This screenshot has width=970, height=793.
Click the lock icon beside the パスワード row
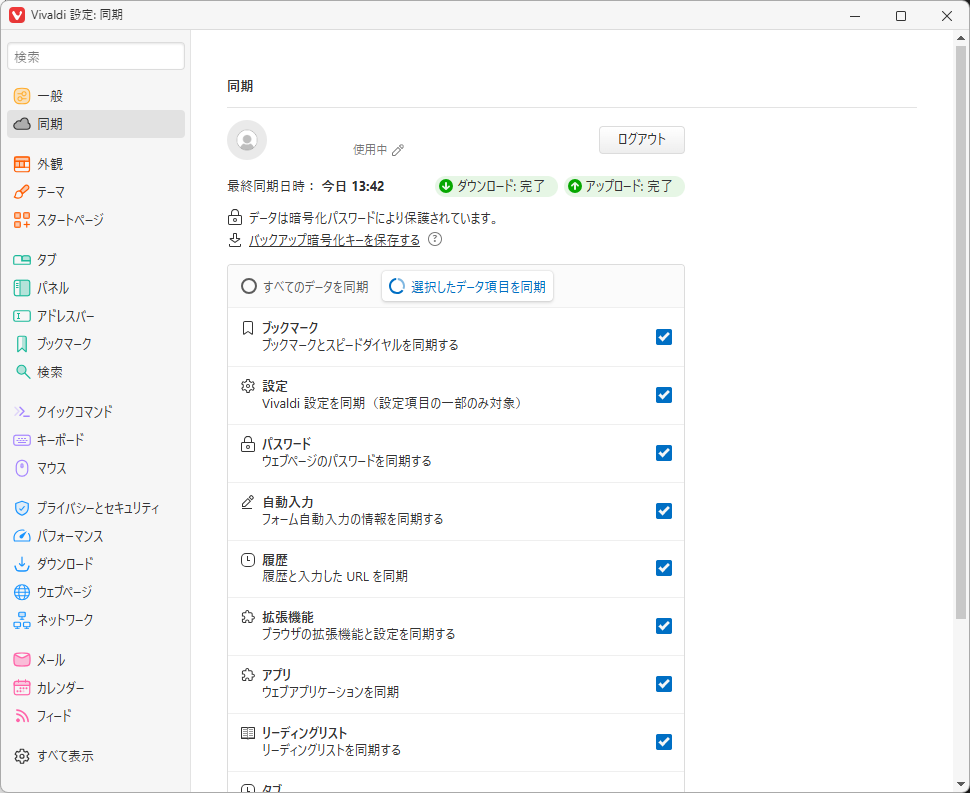point(247,444)
